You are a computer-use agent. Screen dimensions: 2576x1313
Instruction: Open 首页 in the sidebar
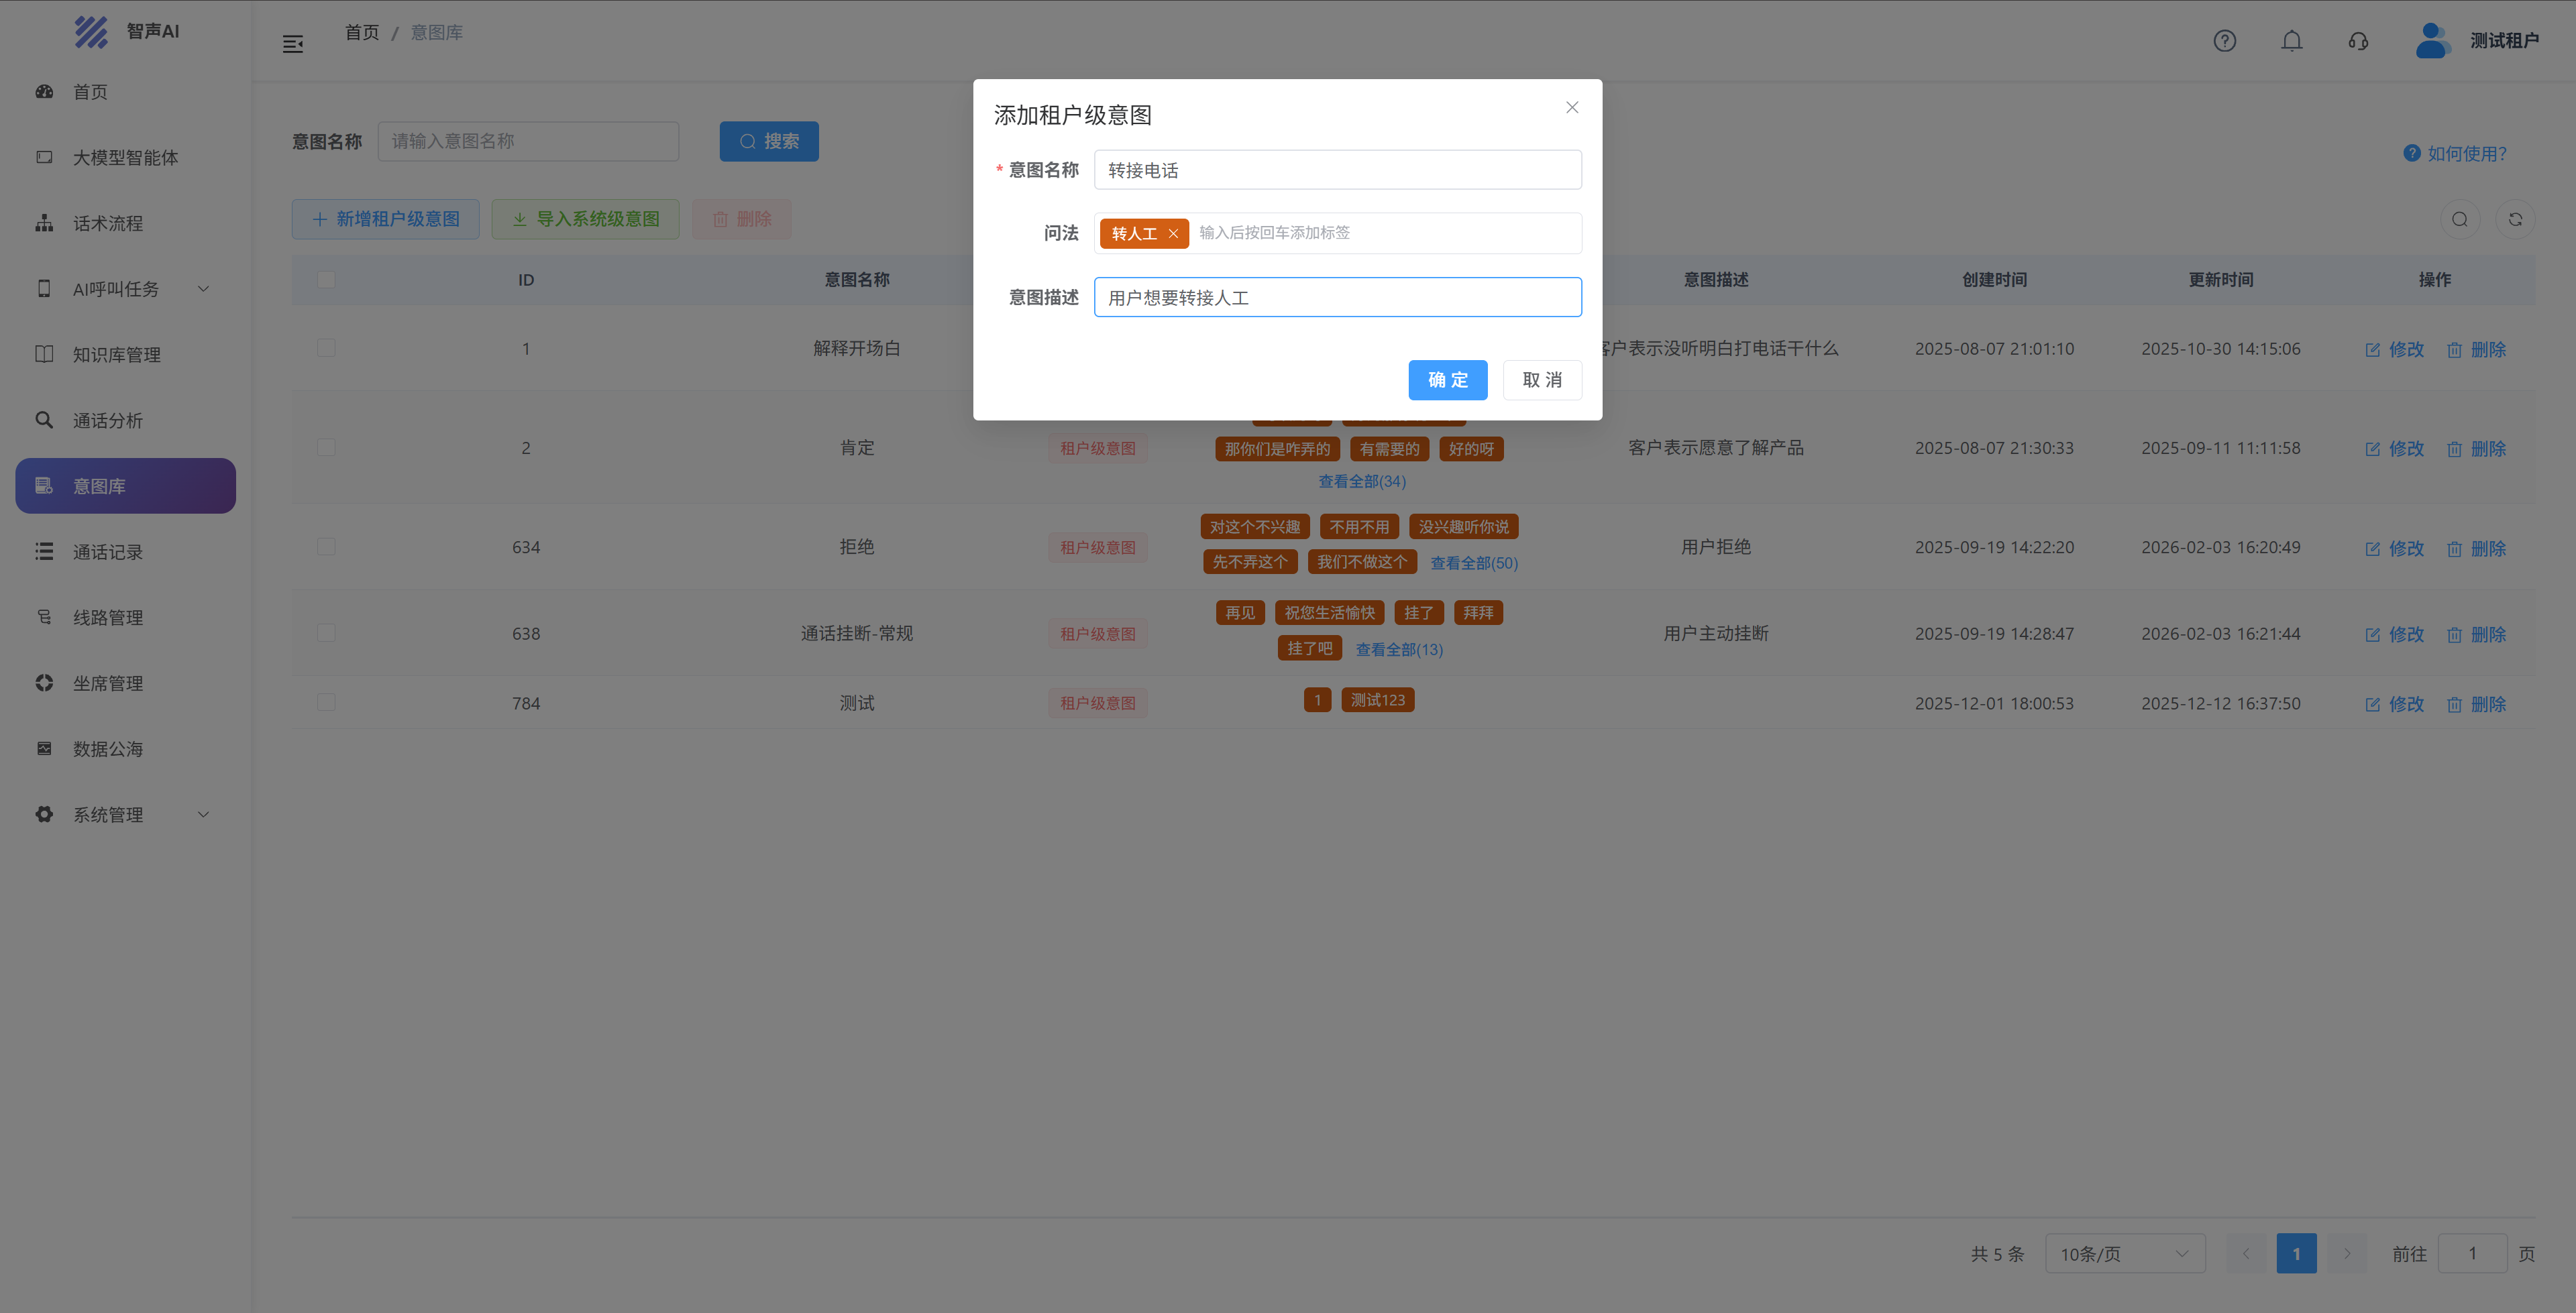tap(125, 92)
